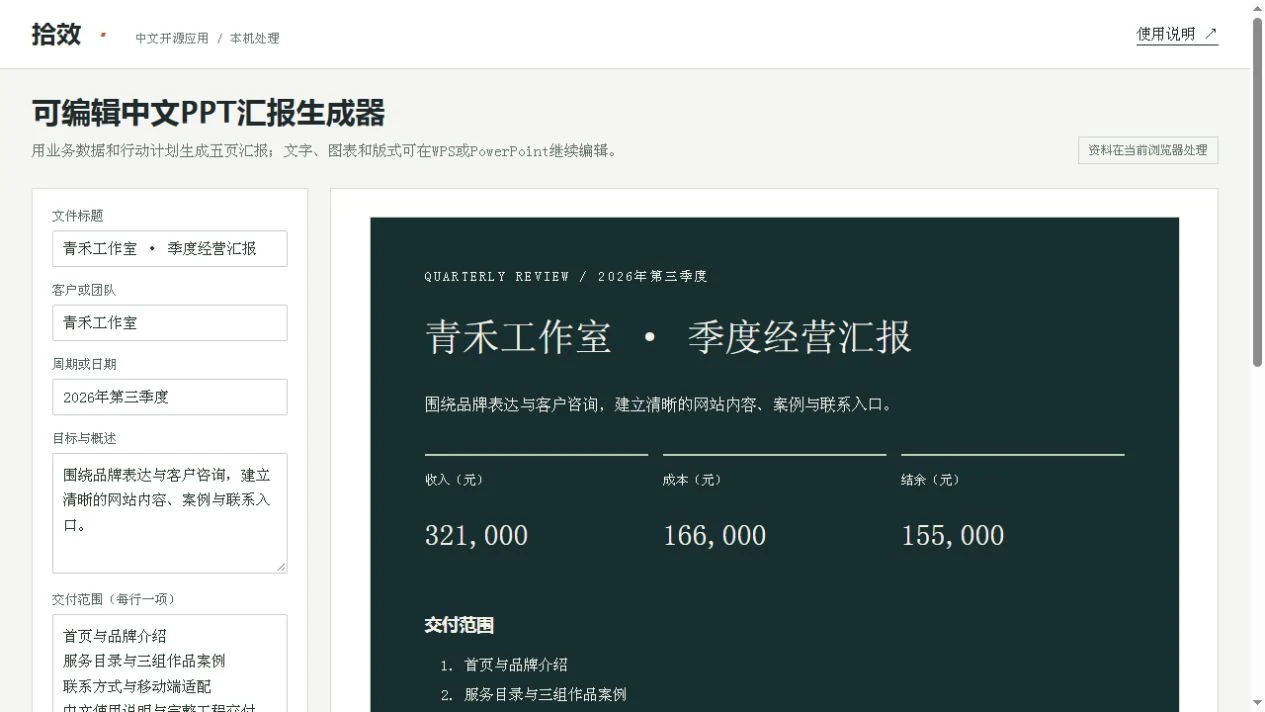Viewport: 1265px width, 712px height.
Task: Click the 周期或日期 input field
Action: [170, 397]
